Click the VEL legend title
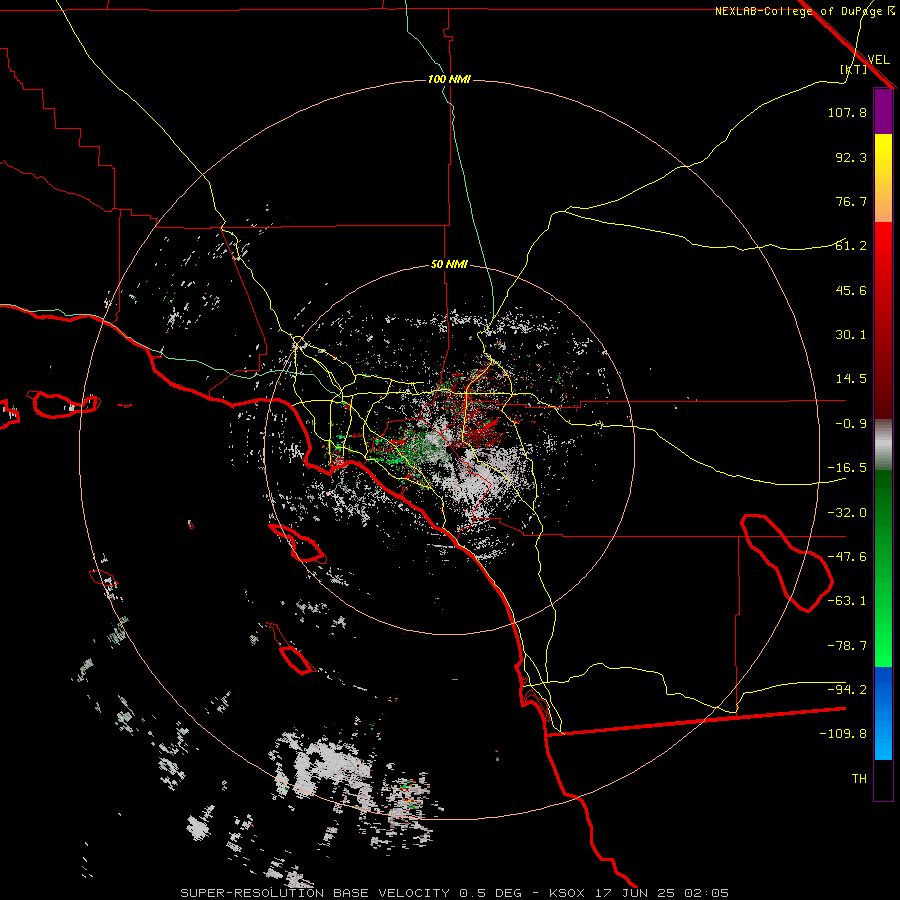Image resolution: width=900 pixels, height=900 pixels. click(878, 60)
